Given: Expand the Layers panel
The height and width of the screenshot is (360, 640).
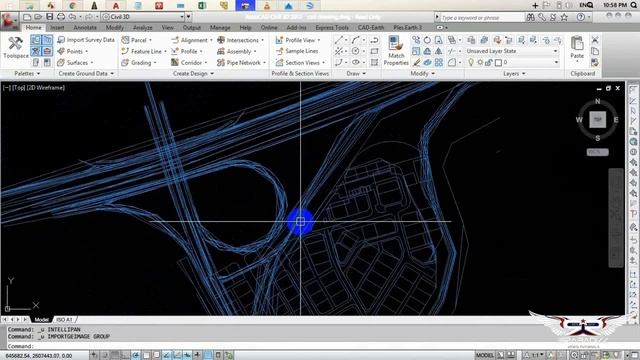Looking at the screenshot, I should (514, 73).
